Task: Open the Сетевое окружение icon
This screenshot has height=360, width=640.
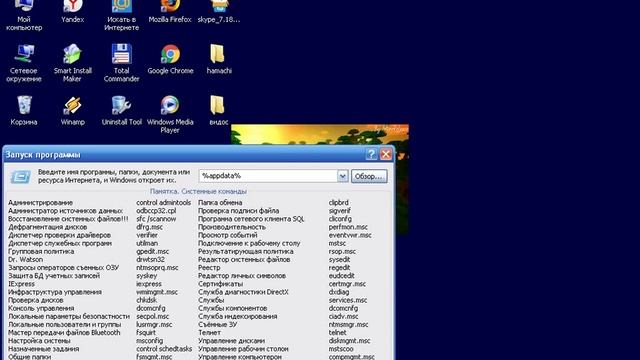Action: pos(24,63)
